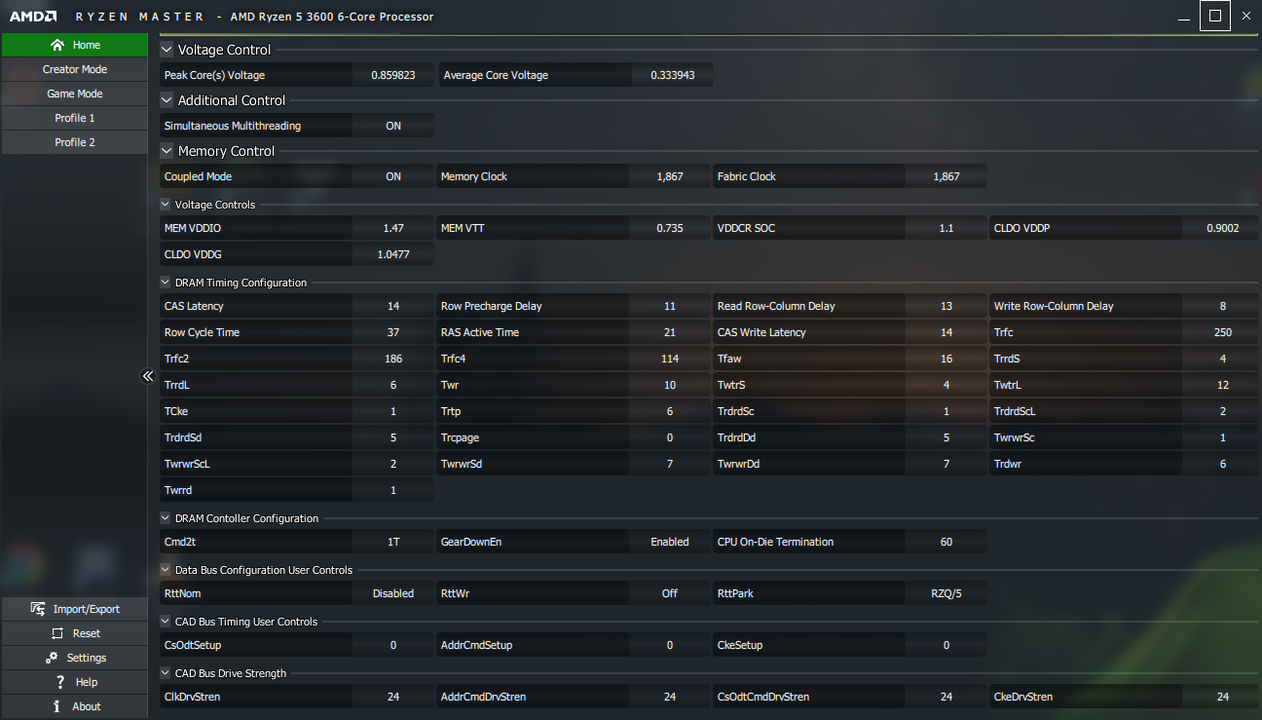Collapse the CAD Bus Drive Strength subsection
Image resolution: width=1262 pixels, height=720 pixels.
[166, 673]
